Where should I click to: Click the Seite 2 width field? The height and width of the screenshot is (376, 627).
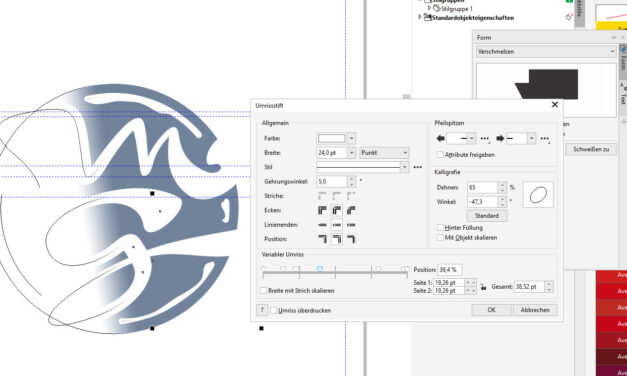[x=449, y=291]
